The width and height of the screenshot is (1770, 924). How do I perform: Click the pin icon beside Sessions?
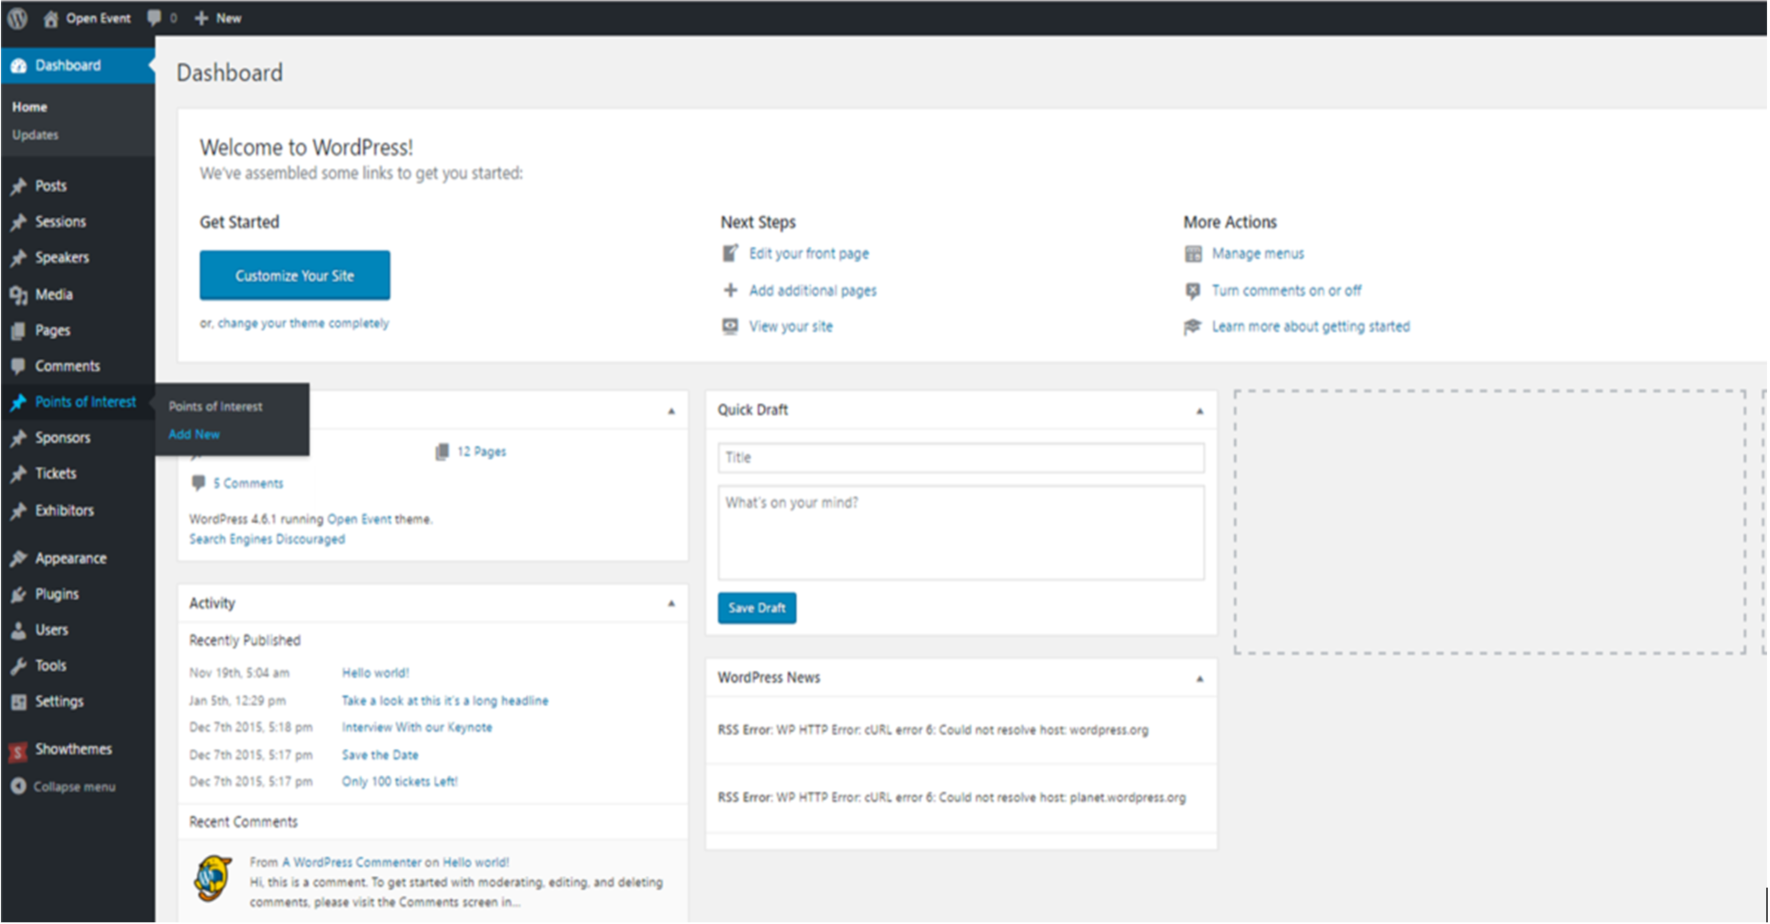(x=18, y=222)
